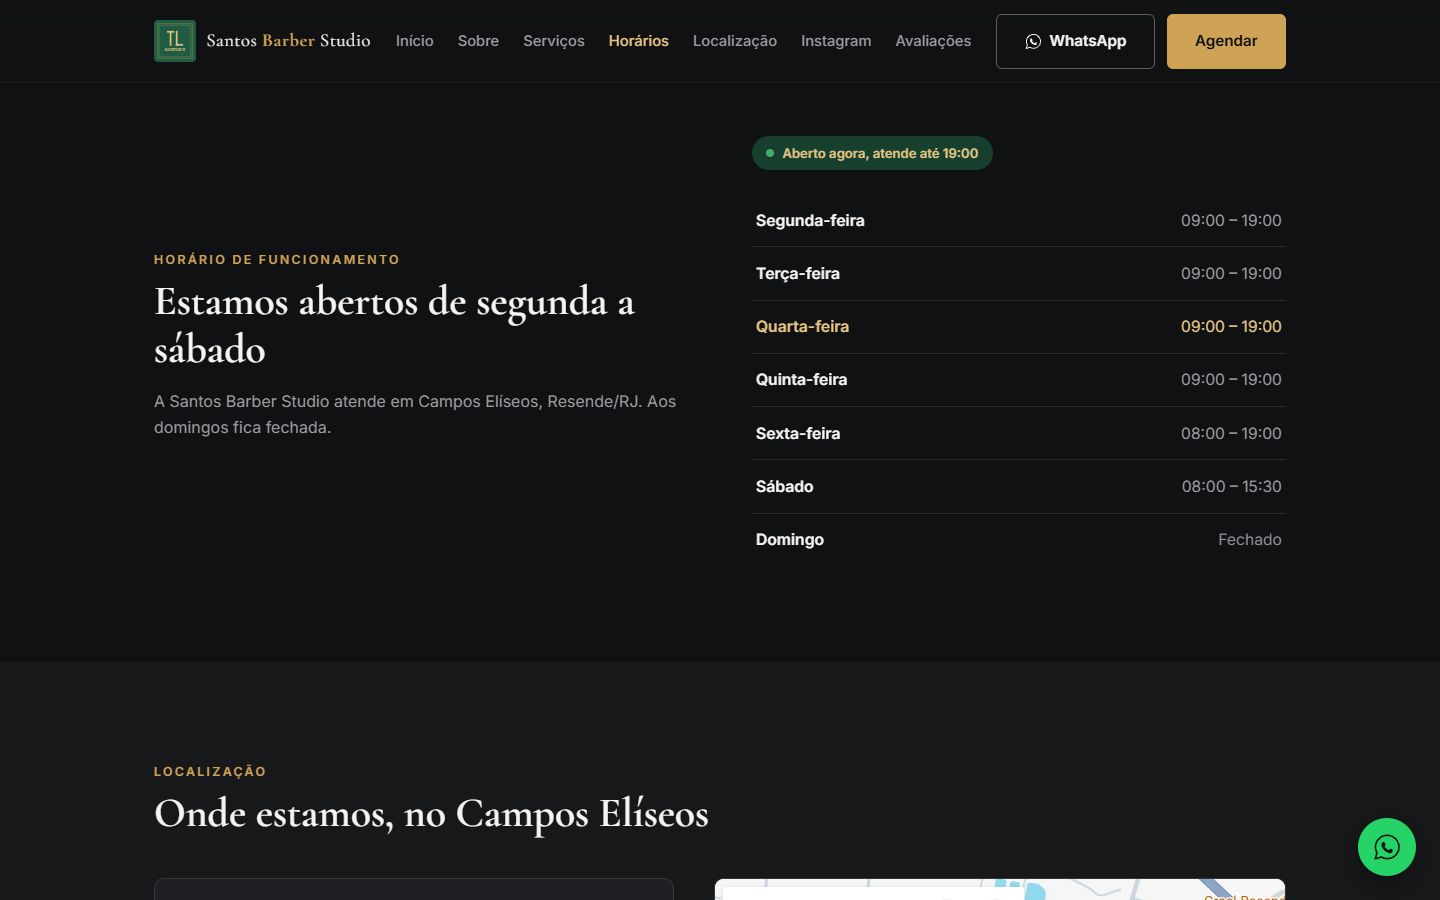Open the Sobre section link

478,41
